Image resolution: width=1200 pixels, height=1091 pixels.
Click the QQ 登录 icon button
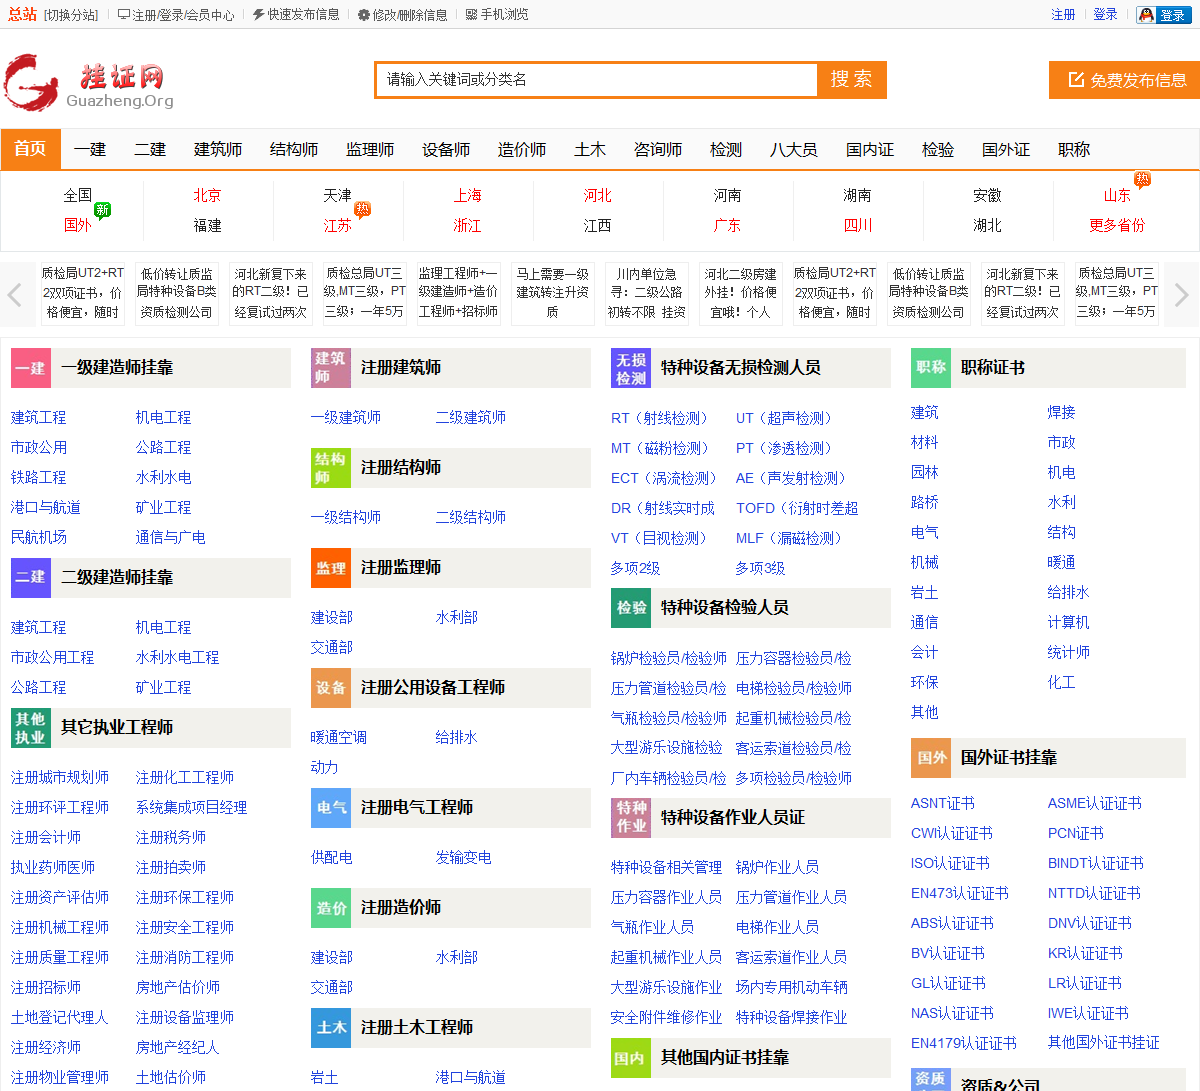click(x=1163, y=15)
